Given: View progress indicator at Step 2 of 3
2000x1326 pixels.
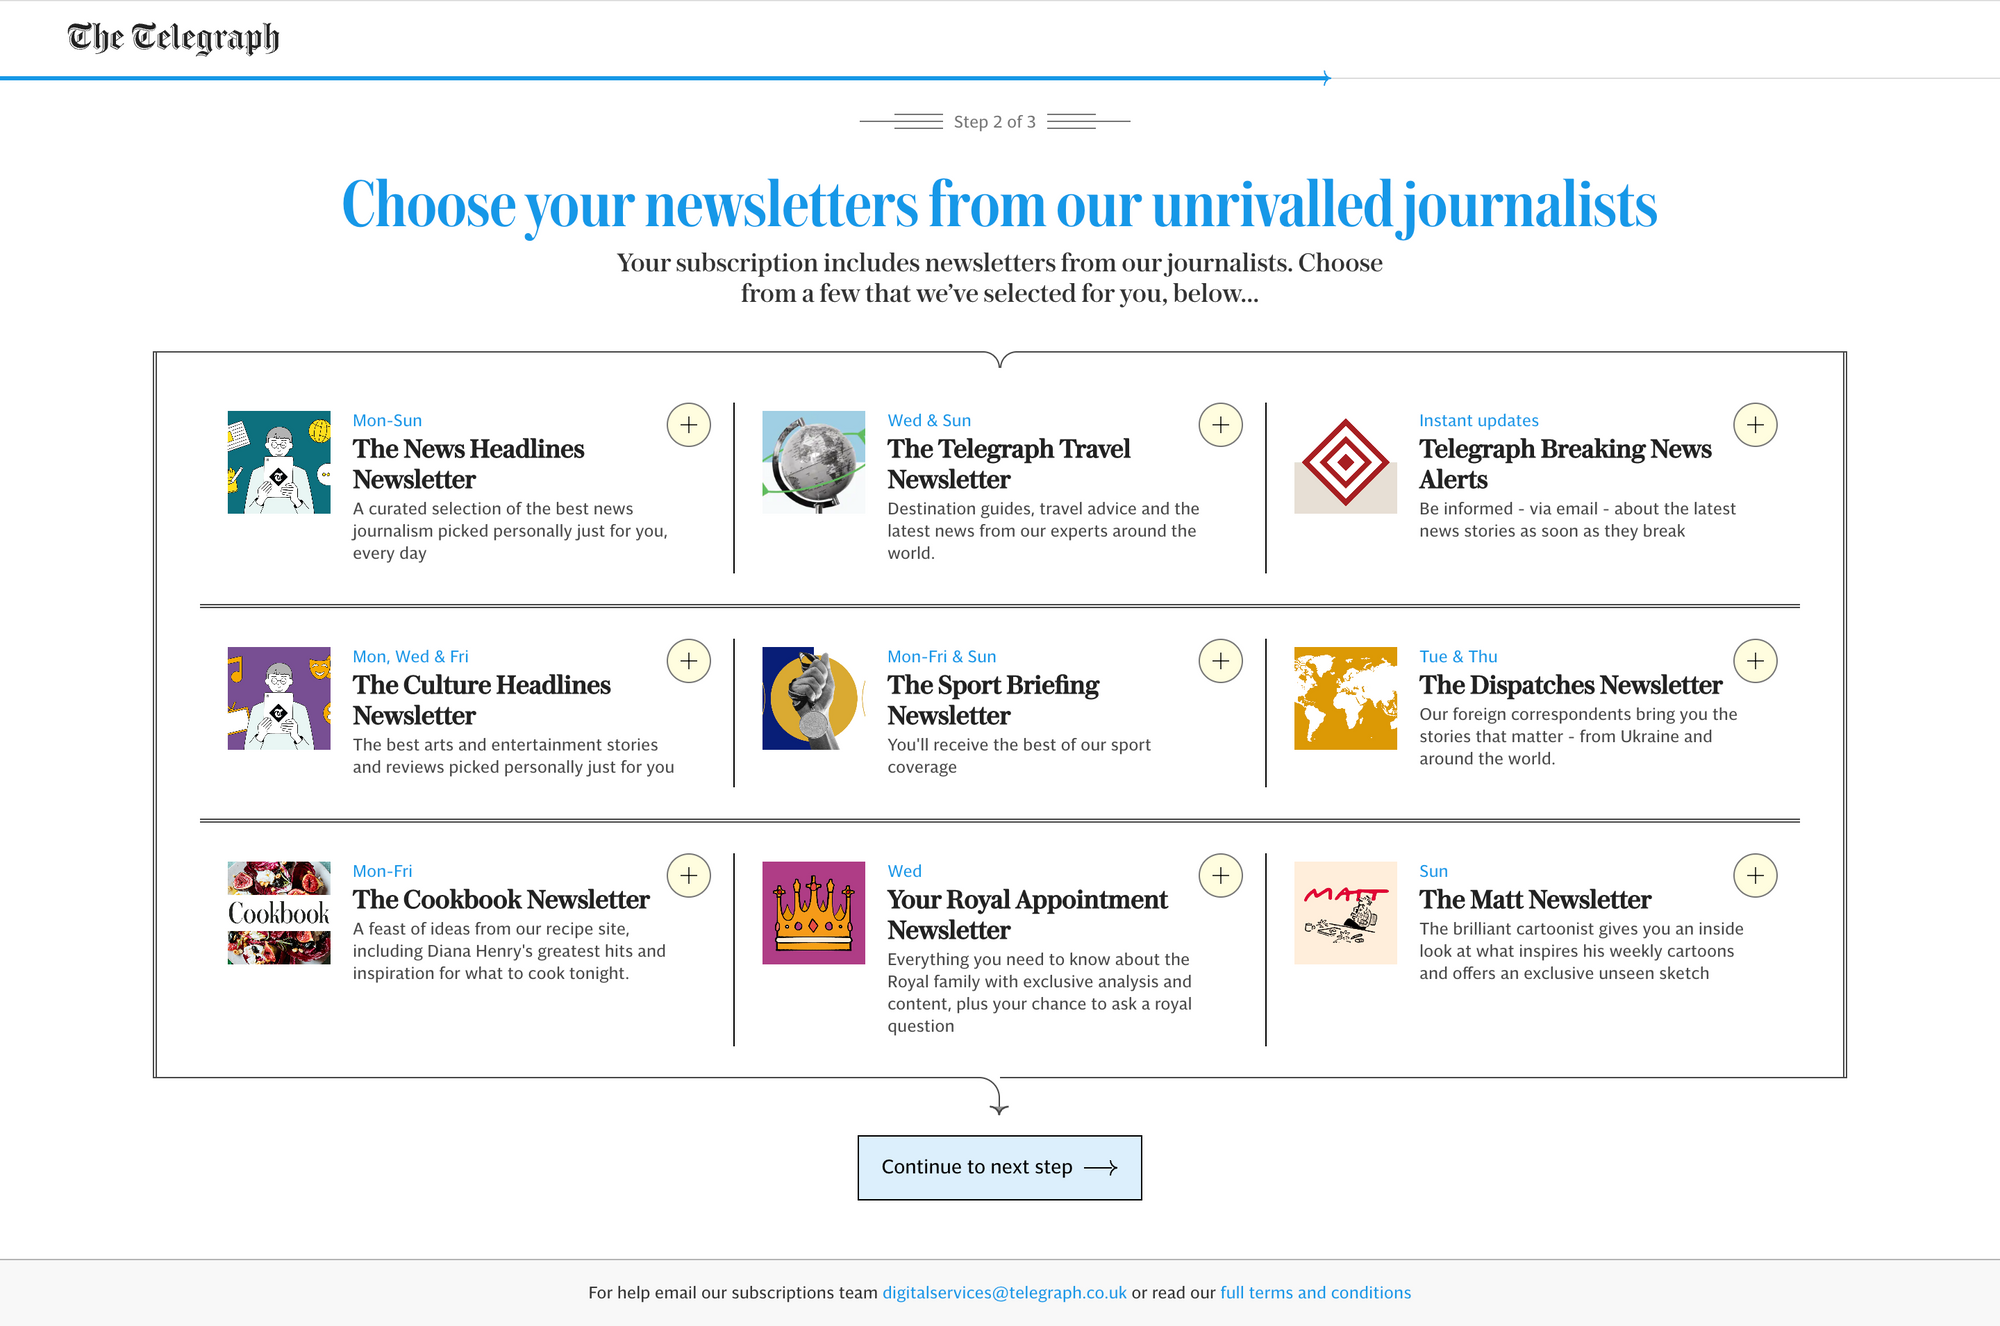Looking at the screenshot, I should tap(1000, 121).
